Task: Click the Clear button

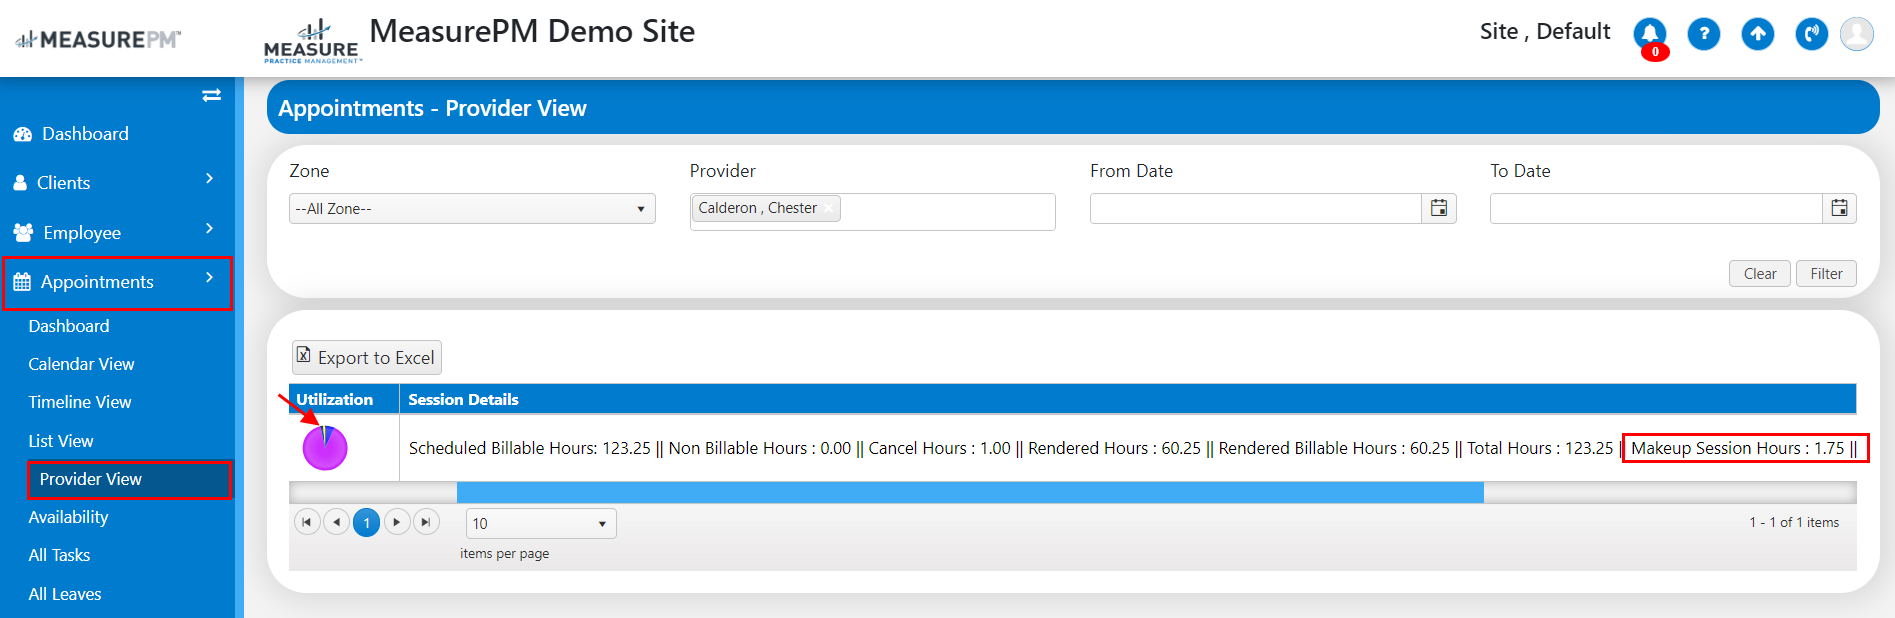Action: [1760, 274]
